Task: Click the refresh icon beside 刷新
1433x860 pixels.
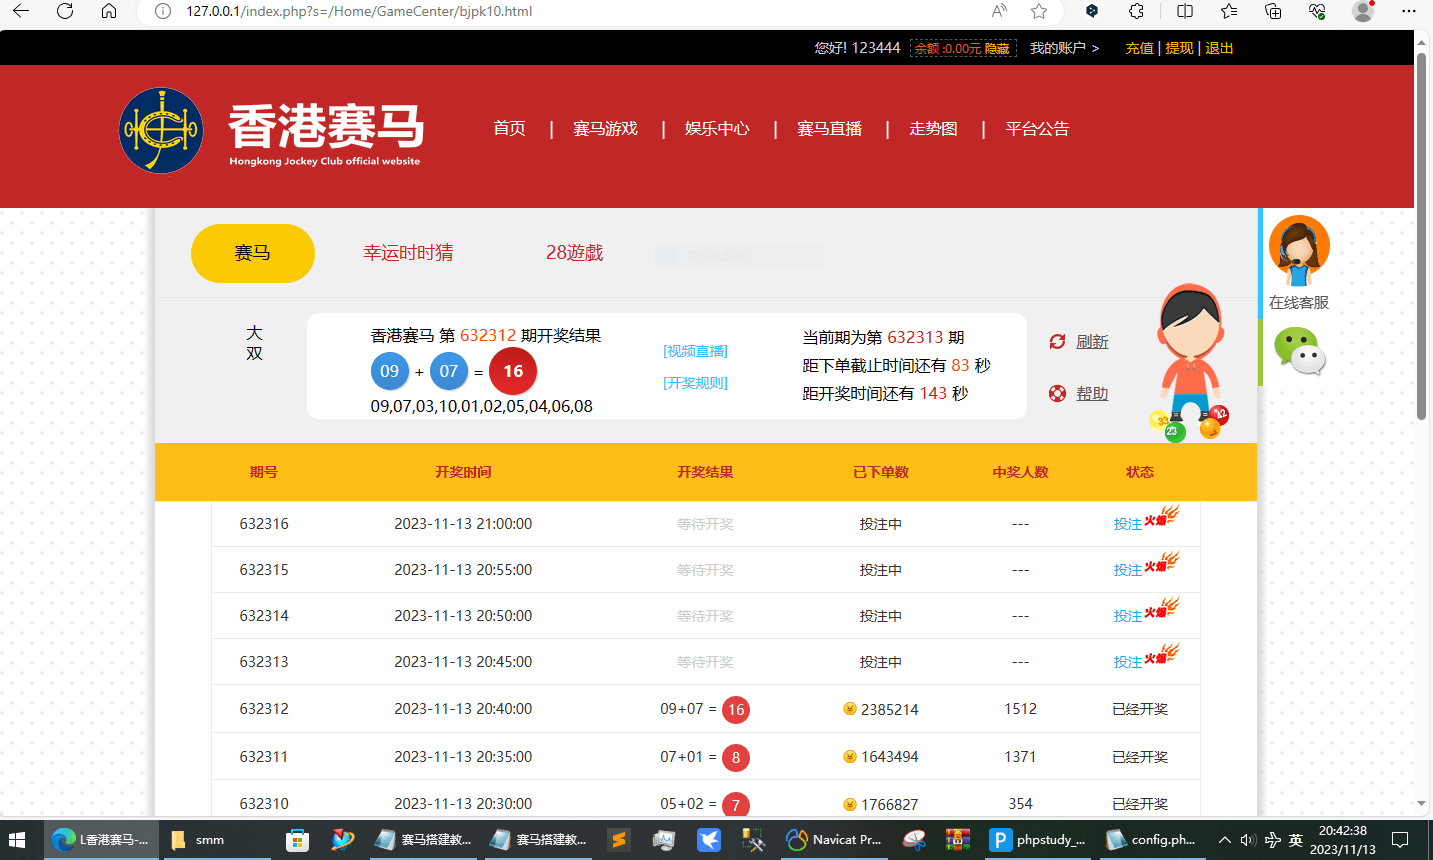Action: pos(1057,341)
